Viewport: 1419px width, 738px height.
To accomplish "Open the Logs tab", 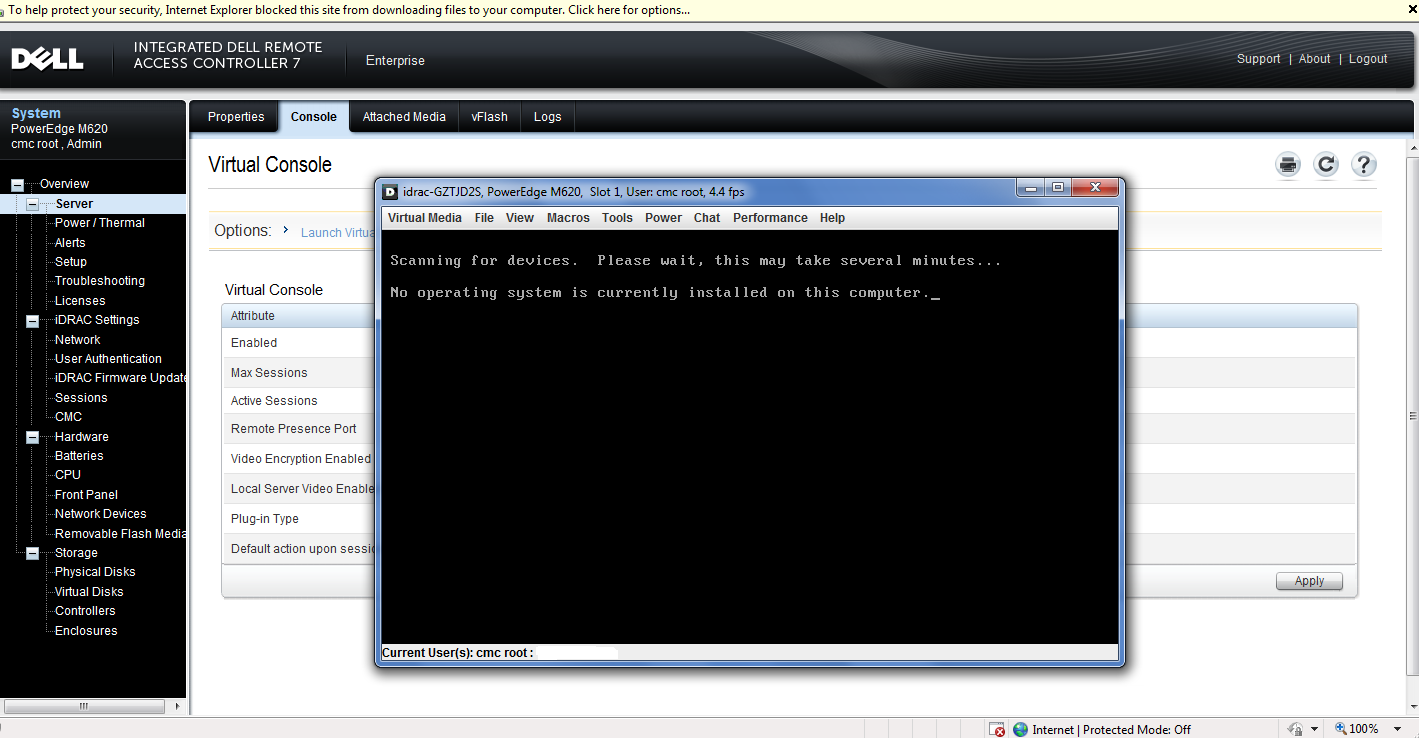I will 547,117.
